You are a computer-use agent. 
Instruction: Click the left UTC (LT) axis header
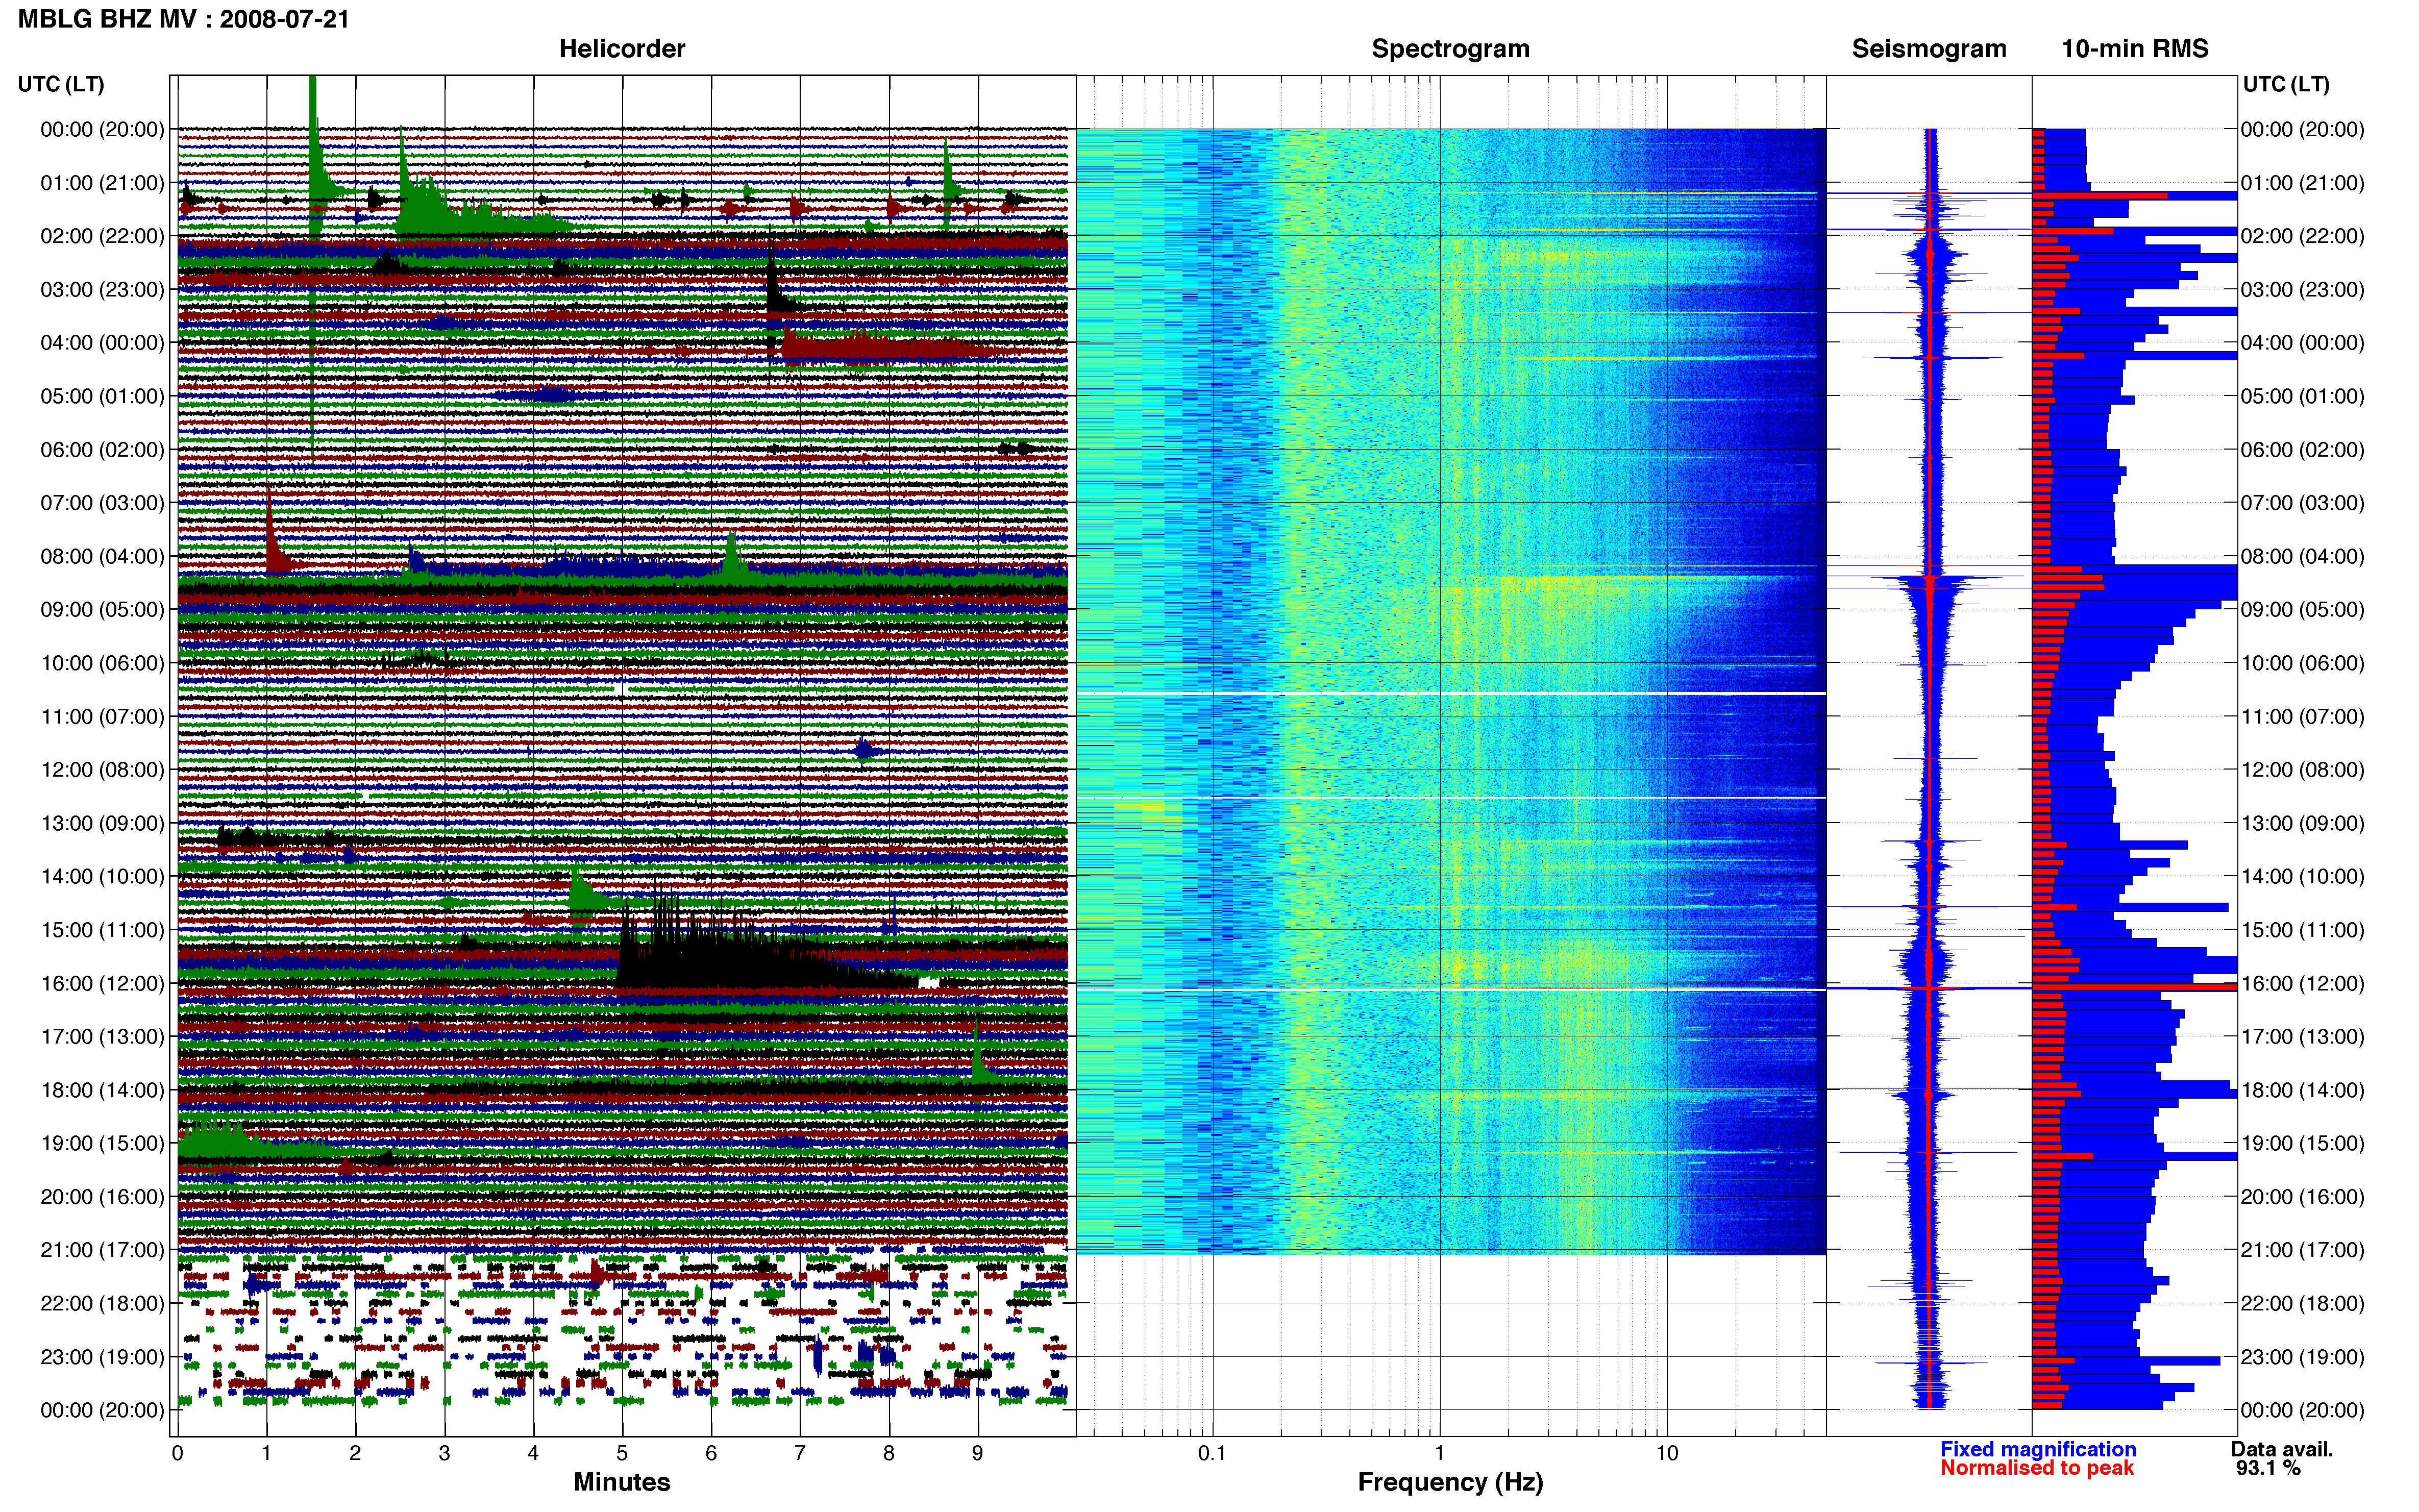[x=61, y=84]
